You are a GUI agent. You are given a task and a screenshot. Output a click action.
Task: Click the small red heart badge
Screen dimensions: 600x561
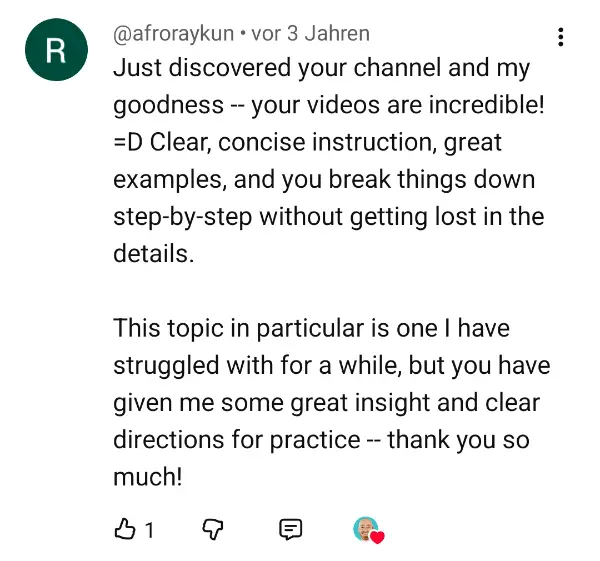[x=378, y=537]
